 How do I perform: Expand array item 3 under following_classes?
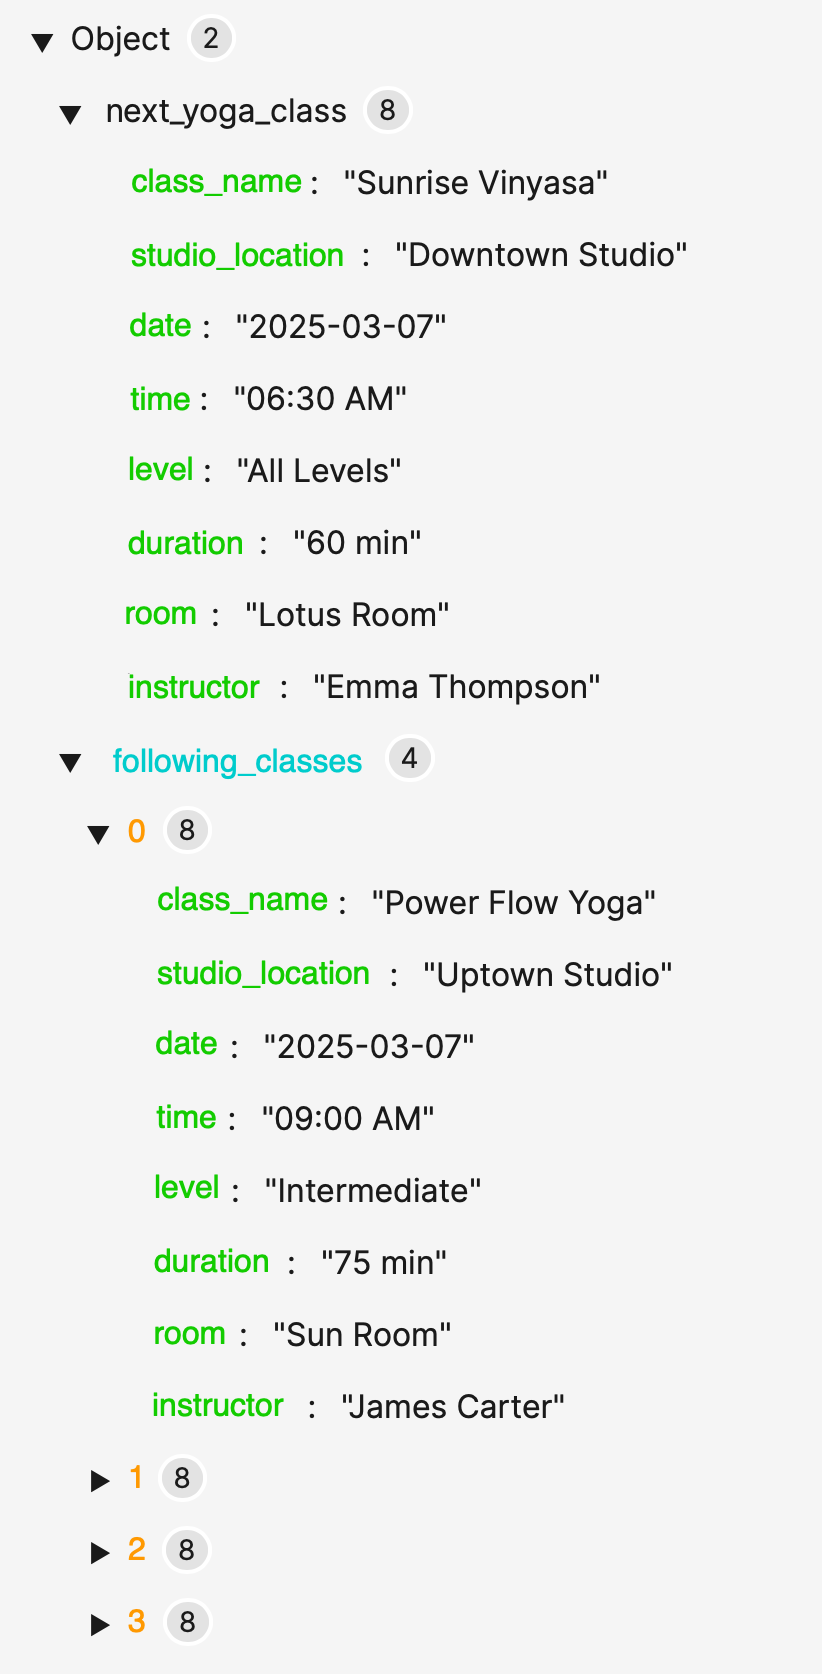97,1625
